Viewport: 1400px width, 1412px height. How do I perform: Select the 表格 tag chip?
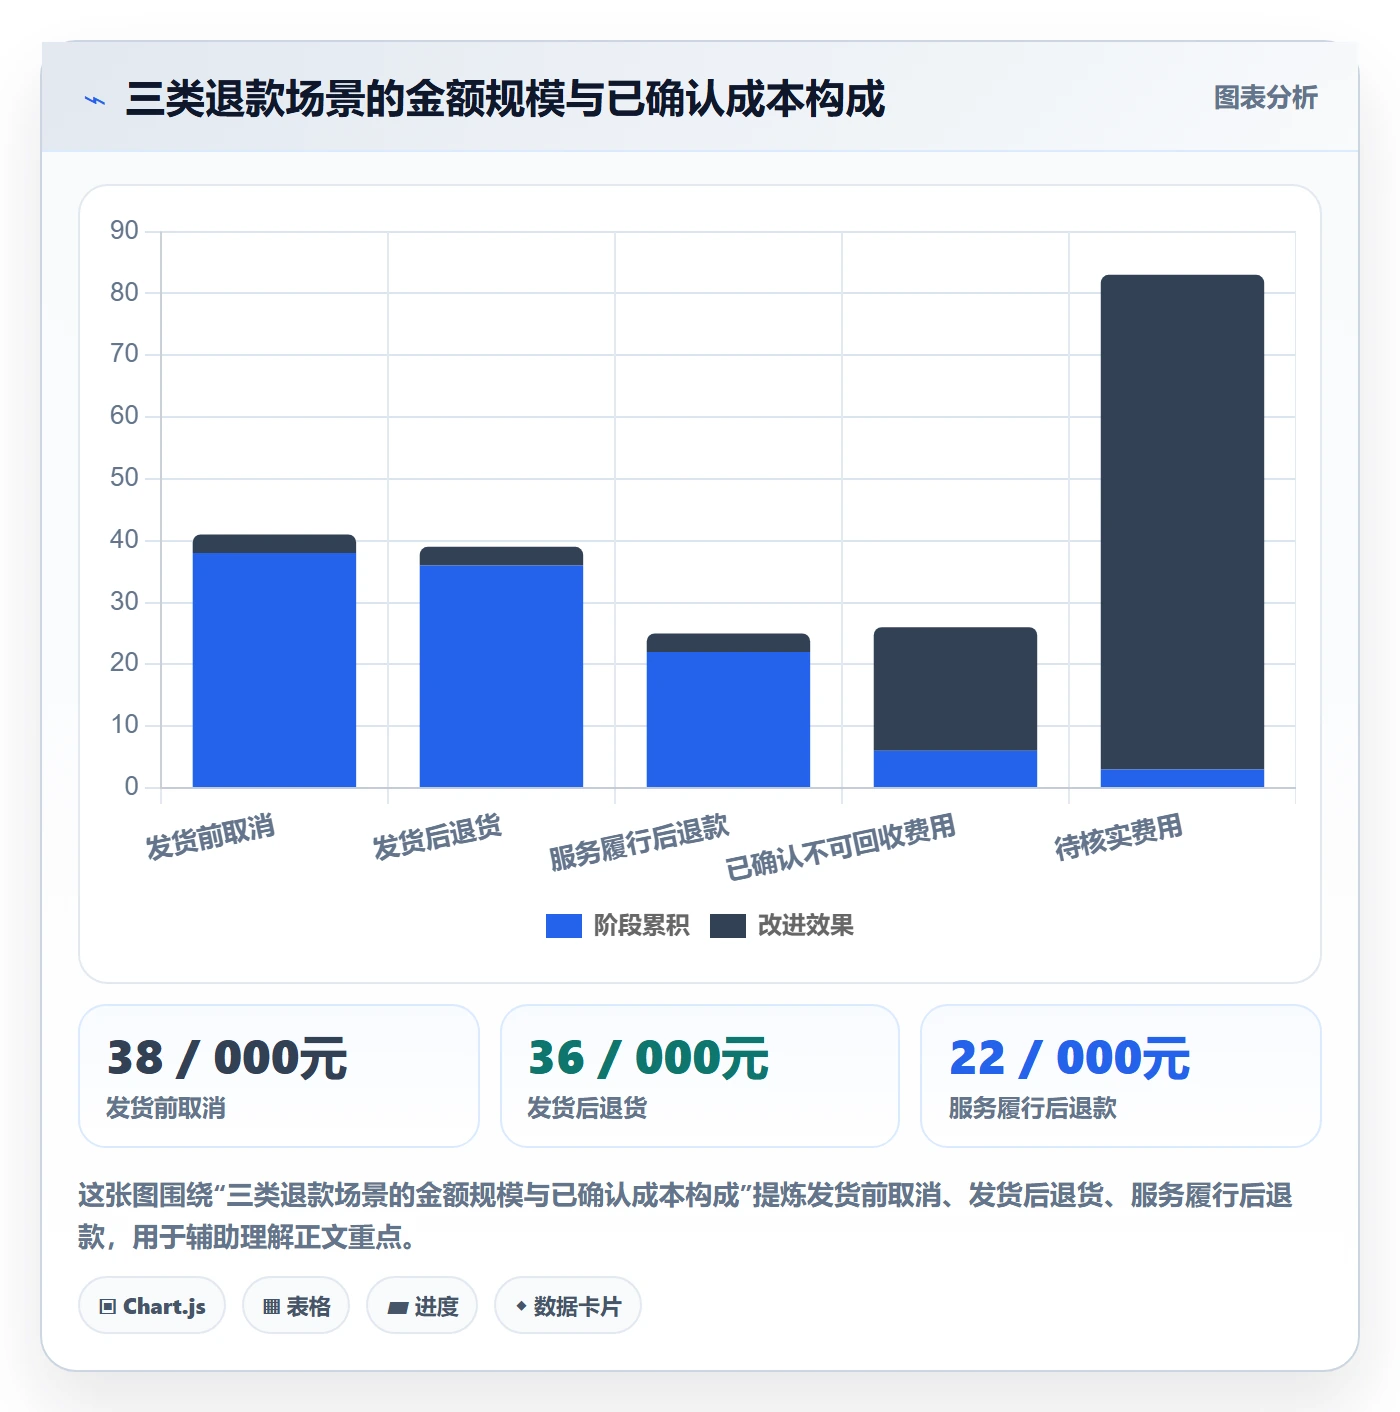click(x=296, y=1306)
